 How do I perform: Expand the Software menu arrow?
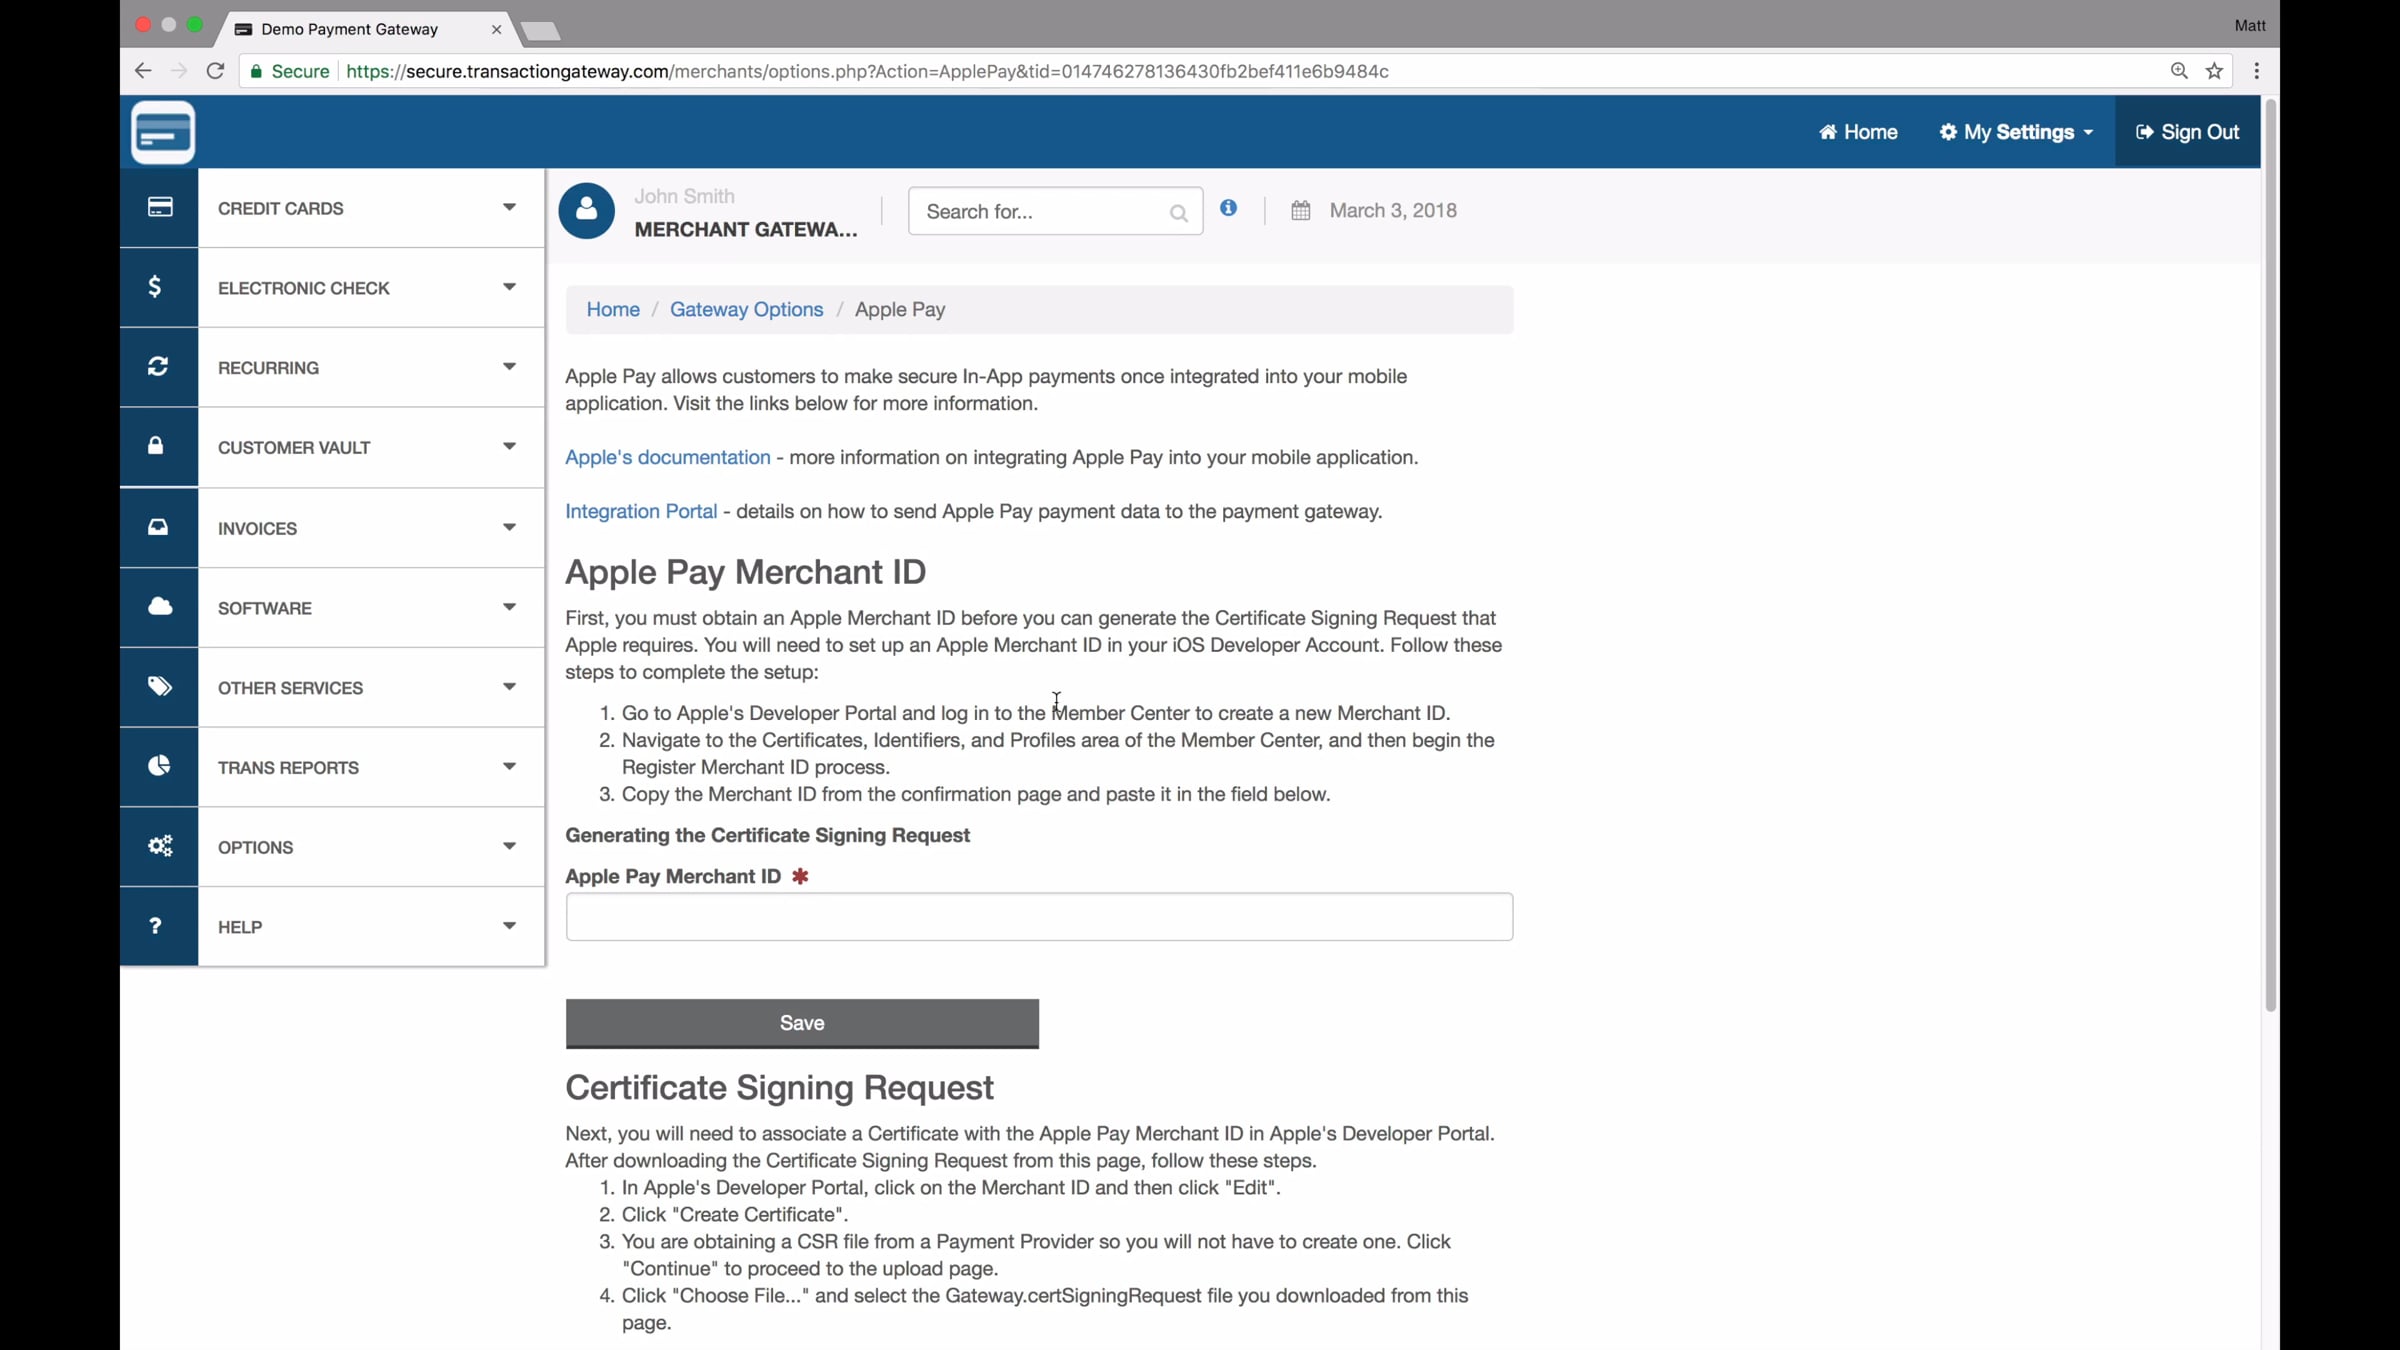(509, 607)
